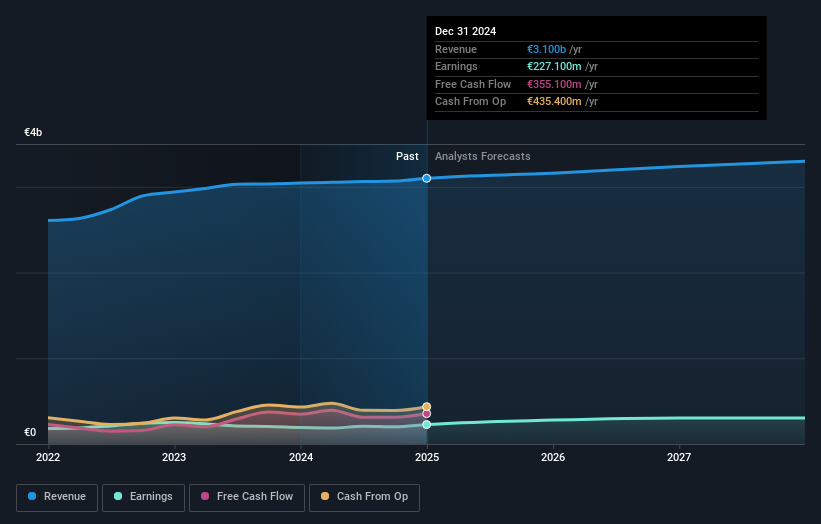Click the 2027 x-axis label
The height and width of the screenshot is (524, 821).
679,458
